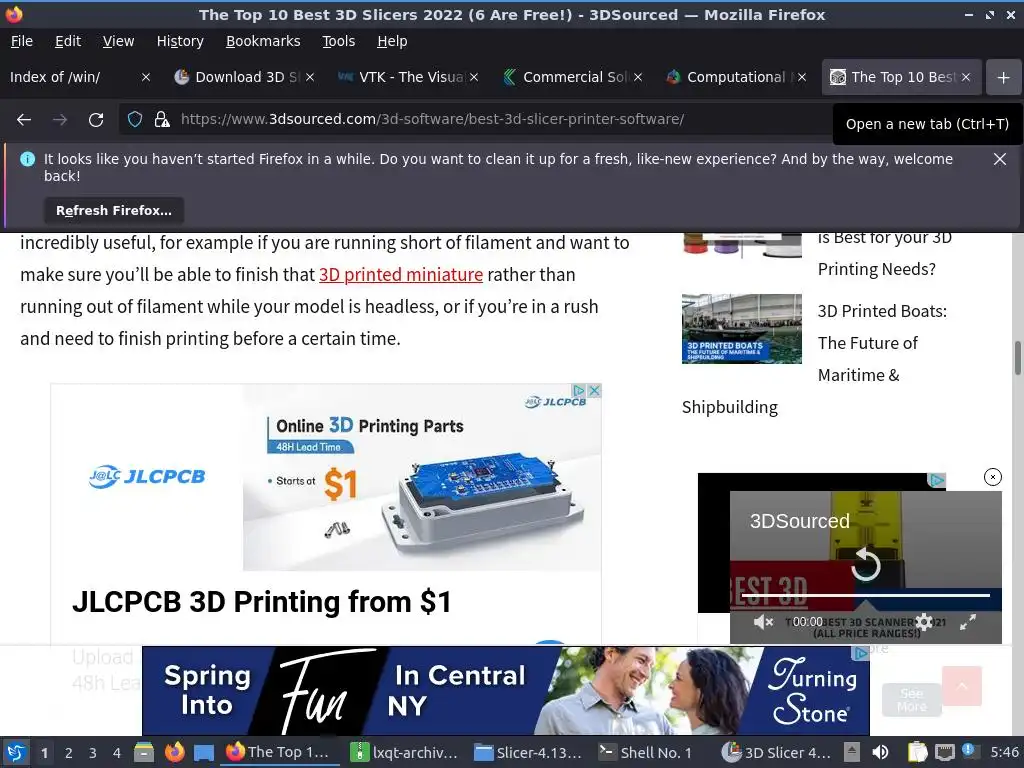Click JLCPCB 3D Printing from $1 headline
Viewport: 1024px width, 768px height.
click(261, 601)
